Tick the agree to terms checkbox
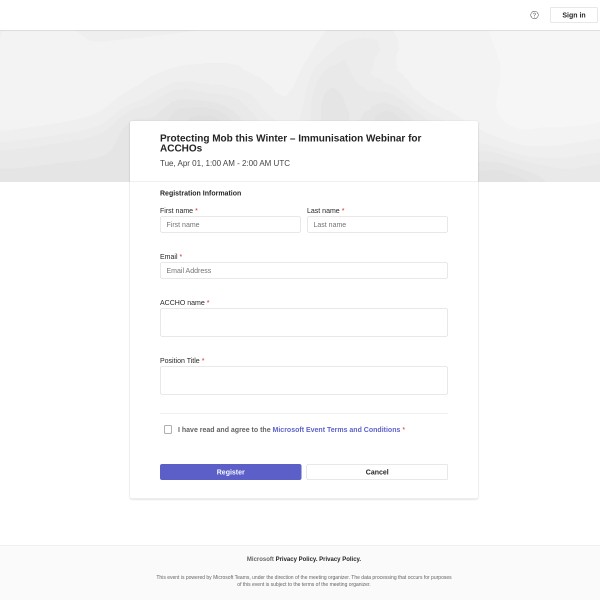Image resolution: width=600 pixels, height=600 pixels. (x=168, y=430)
